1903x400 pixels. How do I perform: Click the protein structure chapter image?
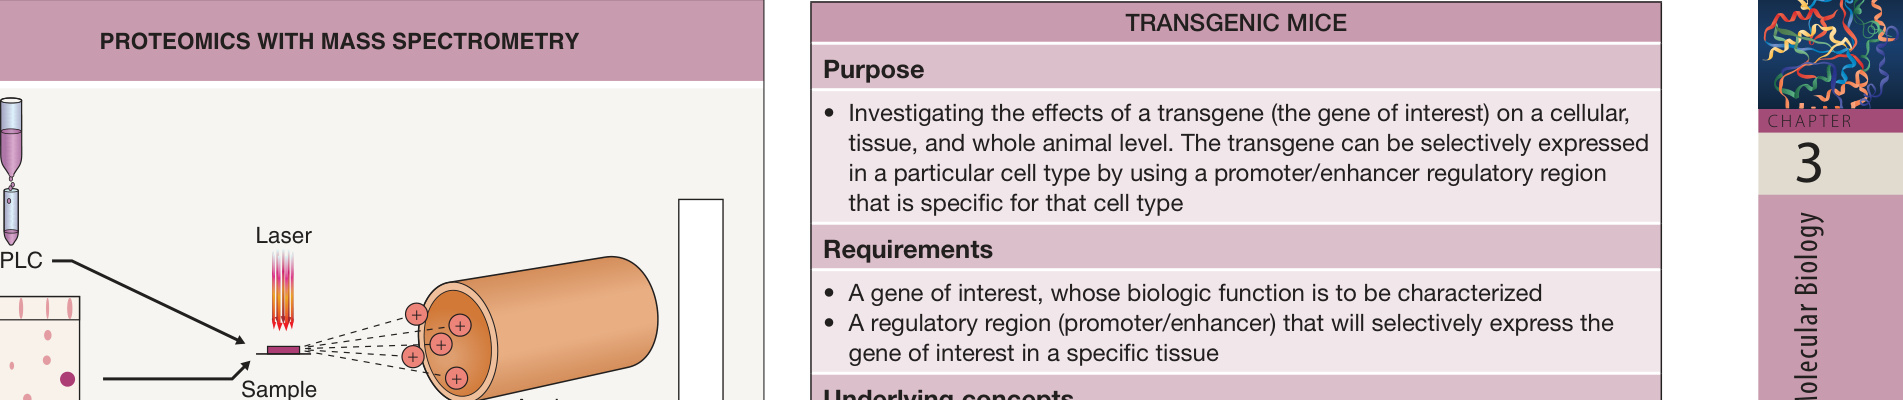[x=1830, y=55]
